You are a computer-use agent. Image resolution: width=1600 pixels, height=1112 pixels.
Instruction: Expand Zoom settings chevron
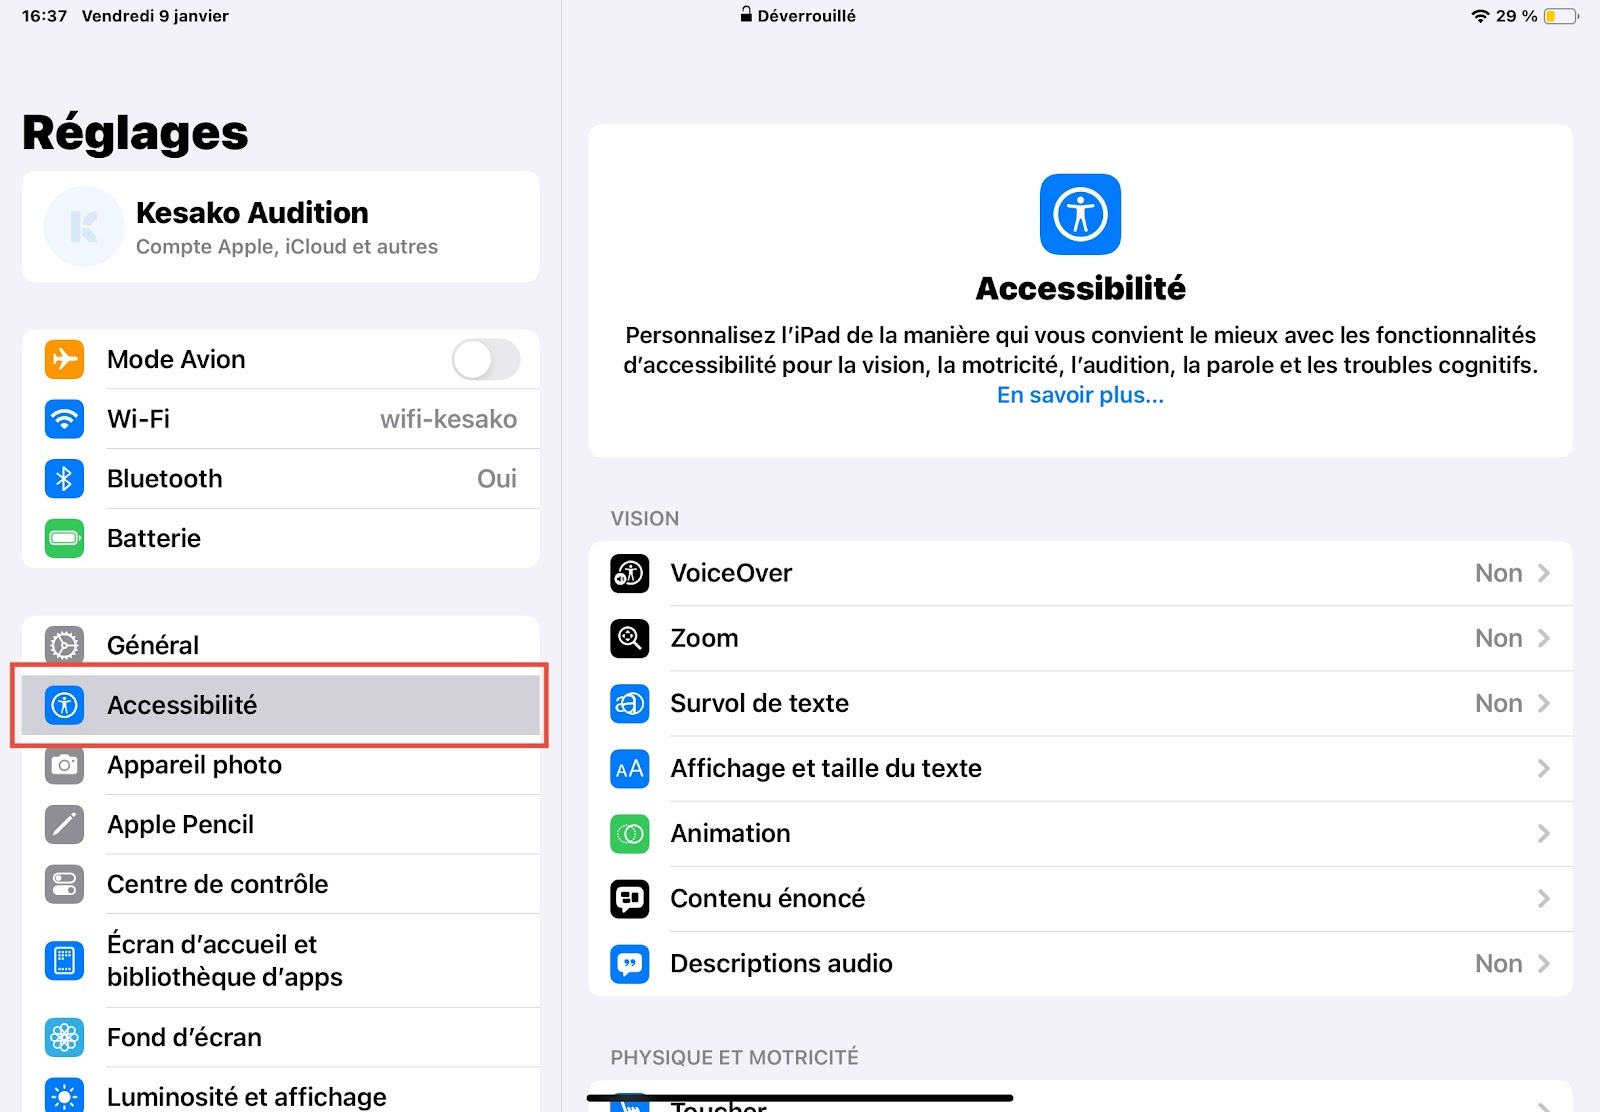(x=1544, y=638)
